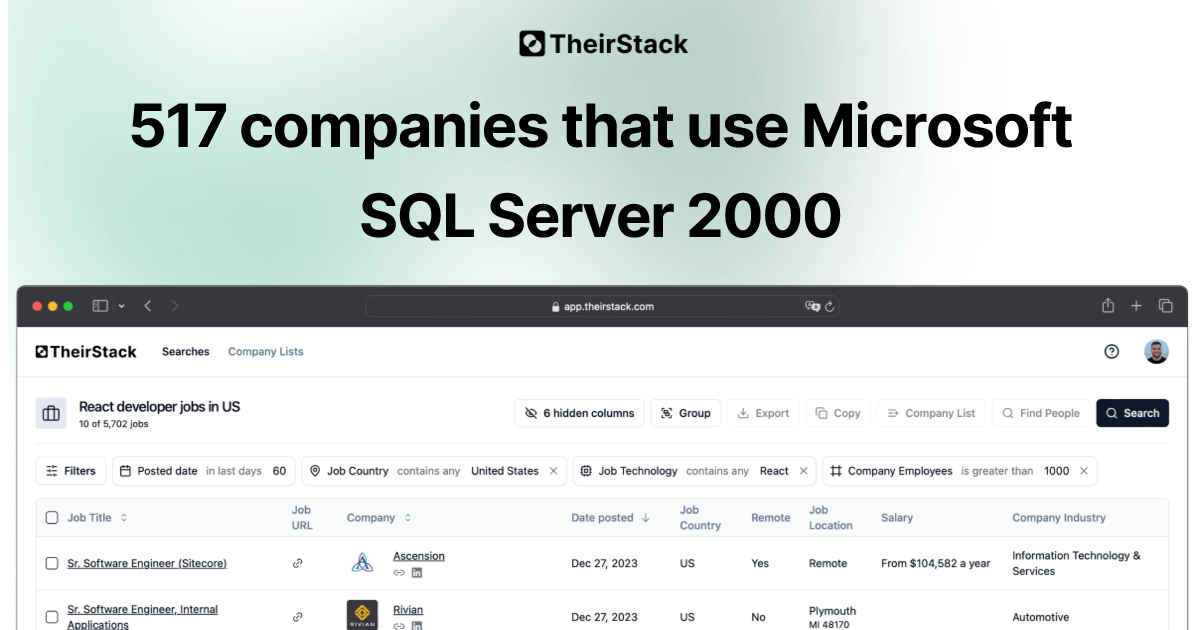Click the briefcase icon beside search title
The image size is (1200, 630).
(51, 413)
